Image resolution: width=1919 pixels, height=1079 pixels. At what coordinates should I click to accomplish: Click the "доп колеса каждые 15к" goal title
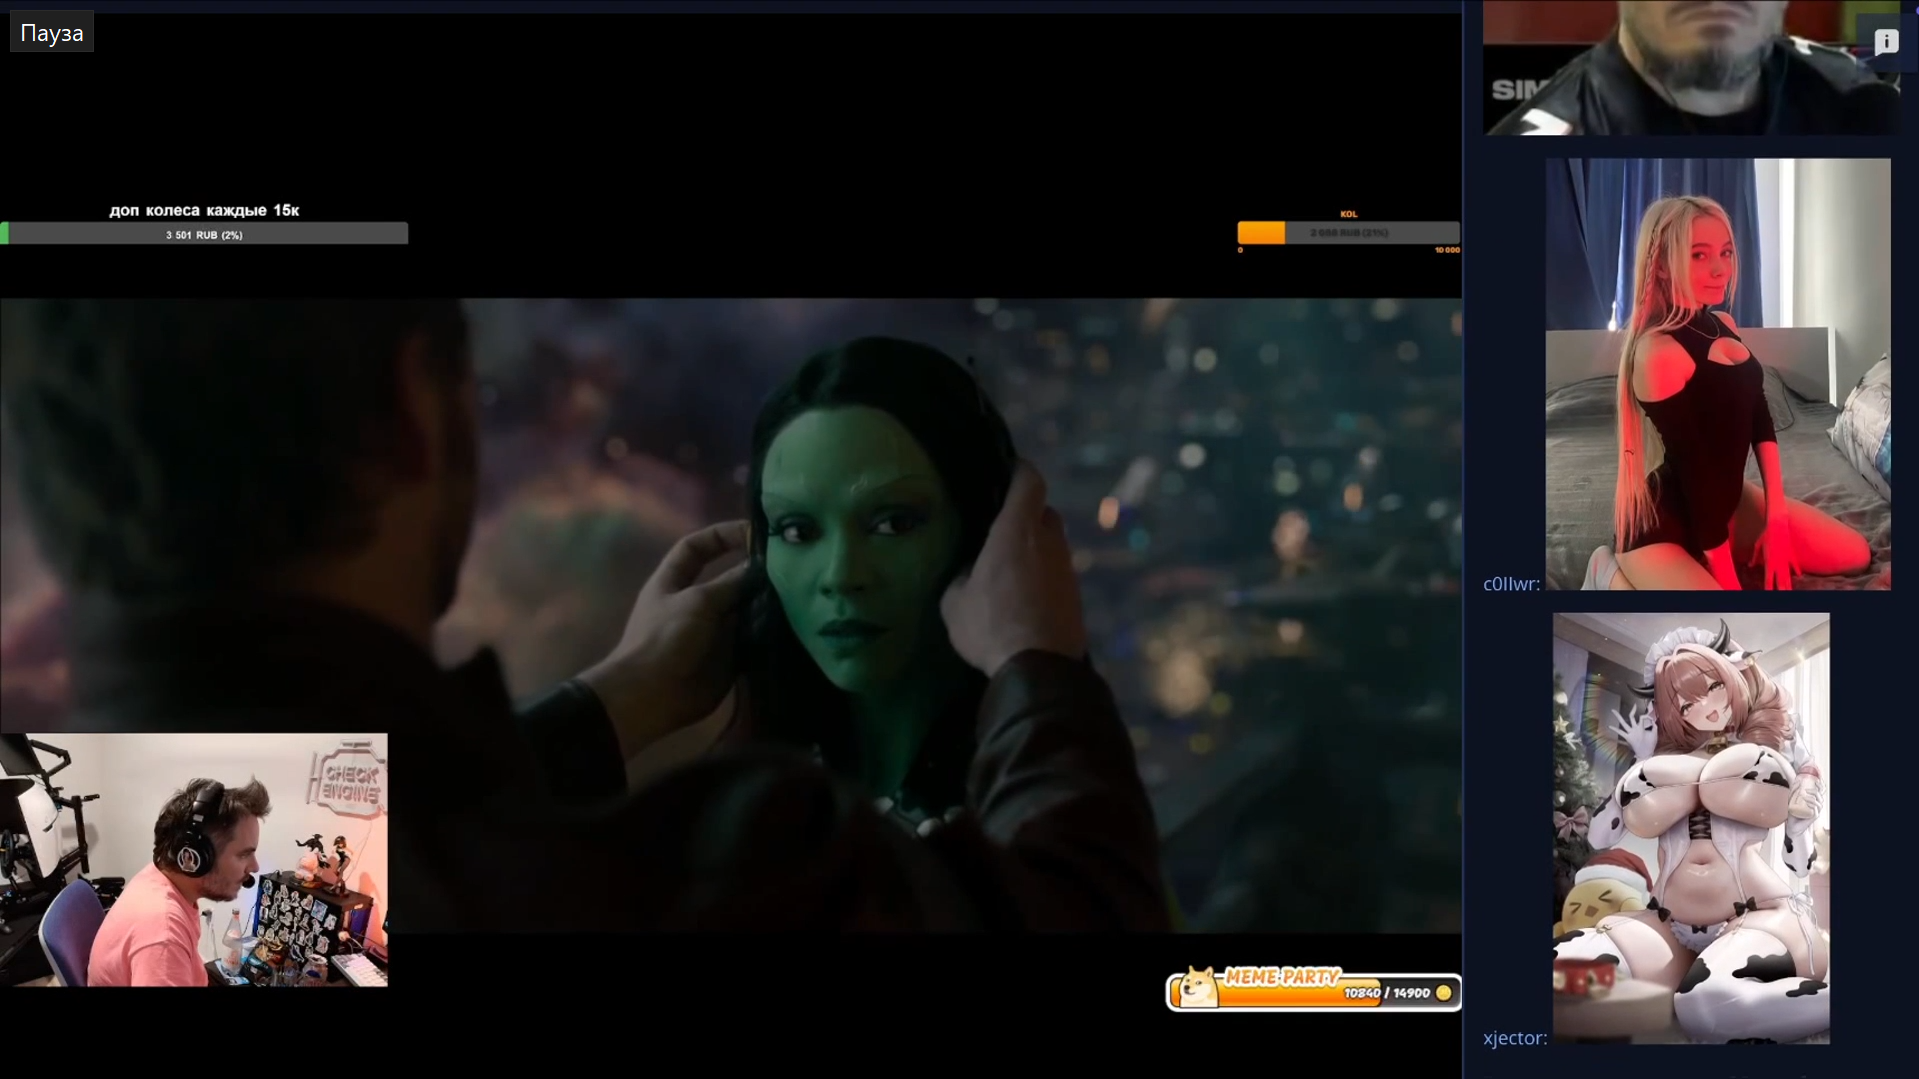(204, 210)
